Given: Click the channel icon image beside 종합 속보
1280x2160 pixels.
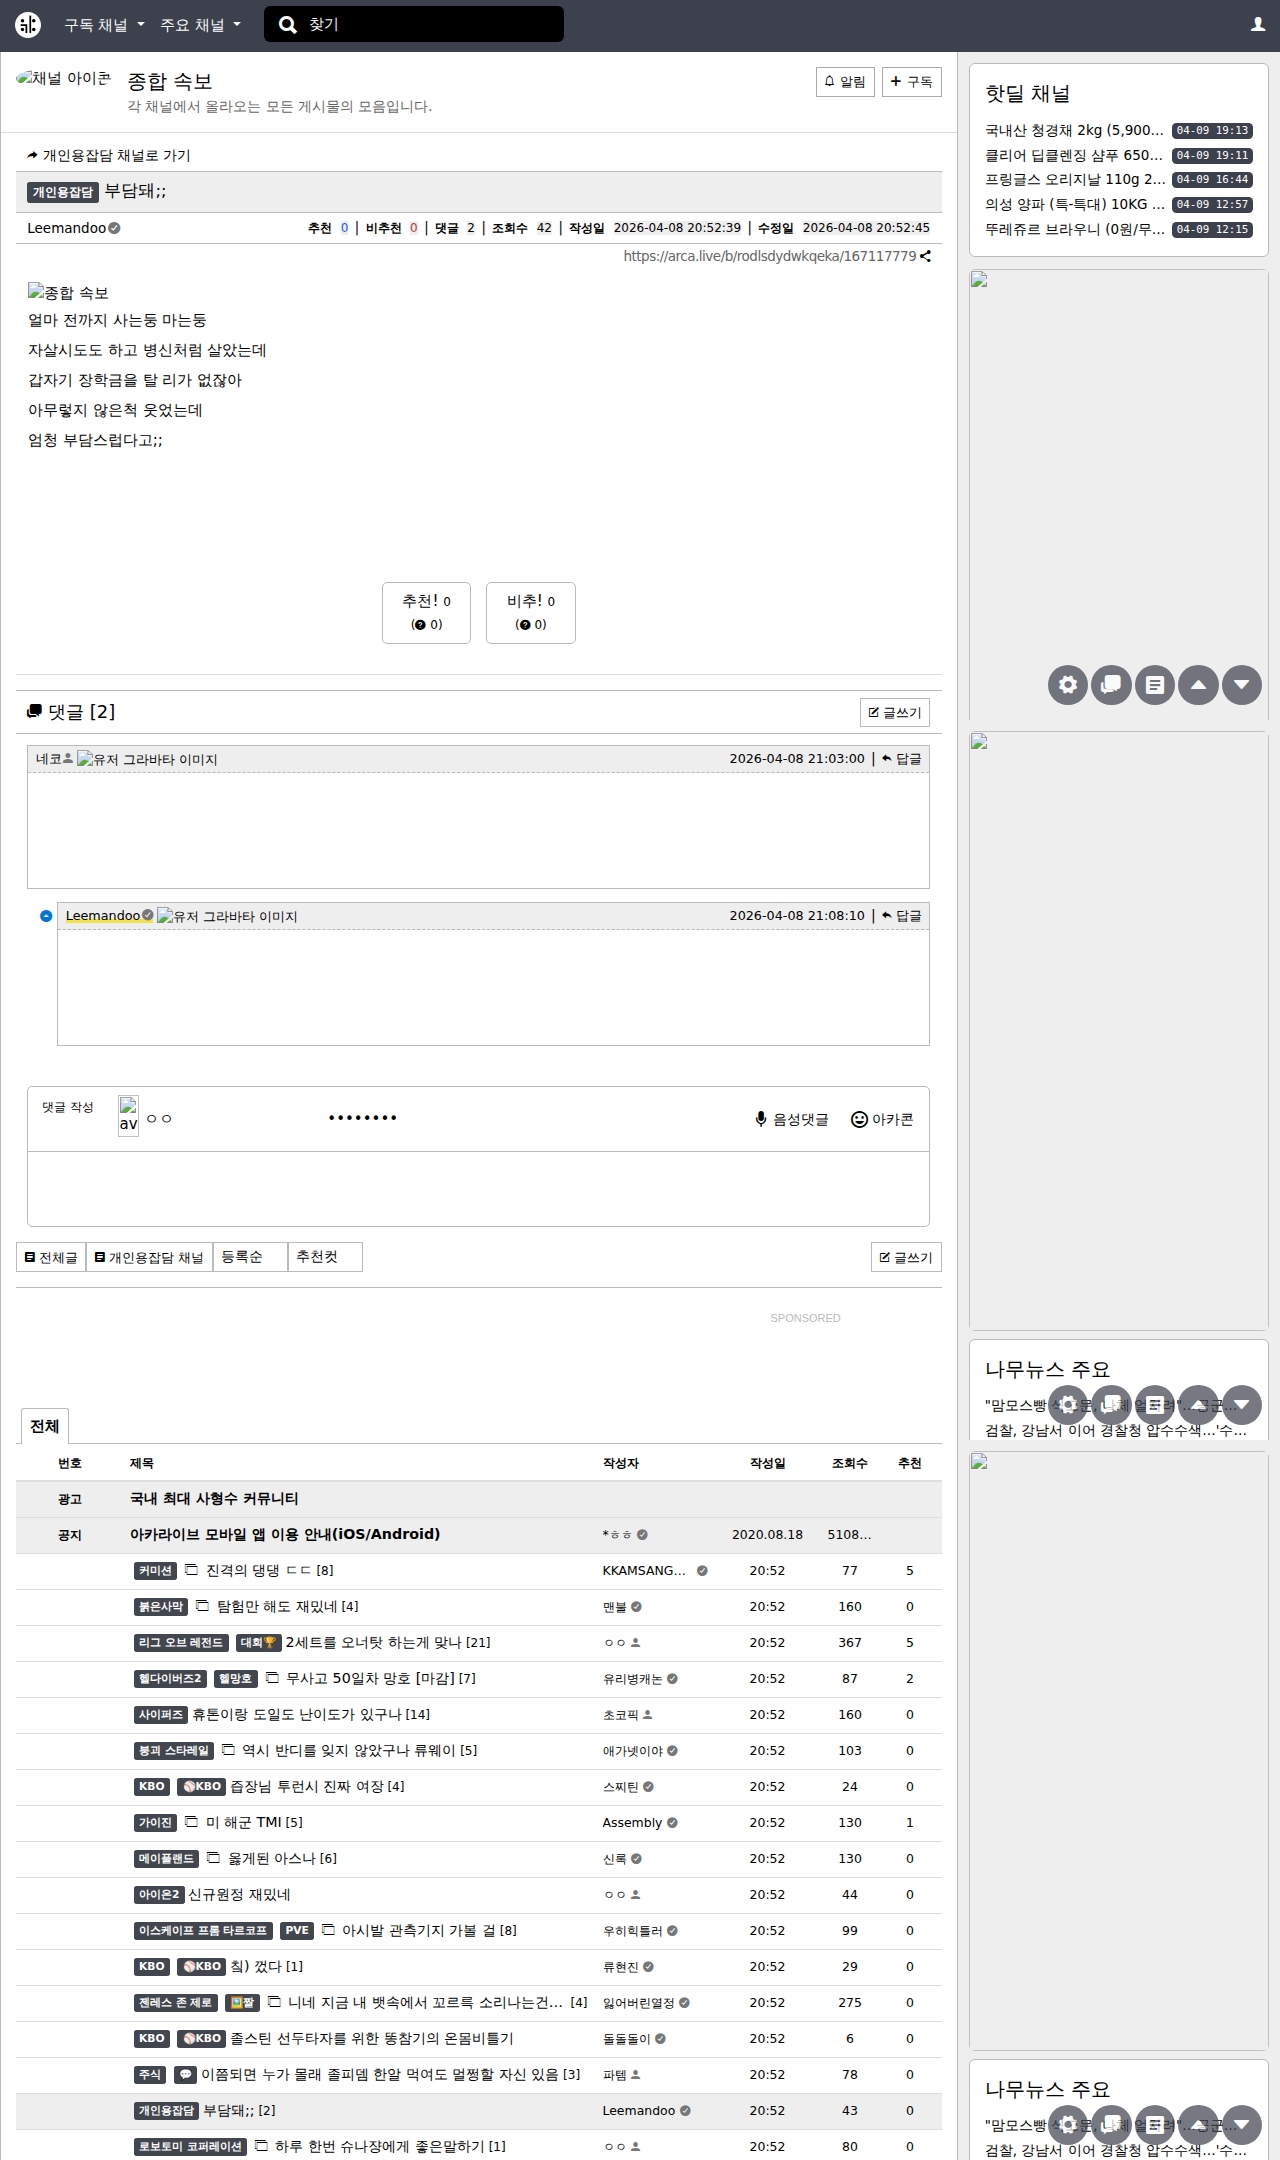Looking at the screenshot, I should click(x=64, y=79).
